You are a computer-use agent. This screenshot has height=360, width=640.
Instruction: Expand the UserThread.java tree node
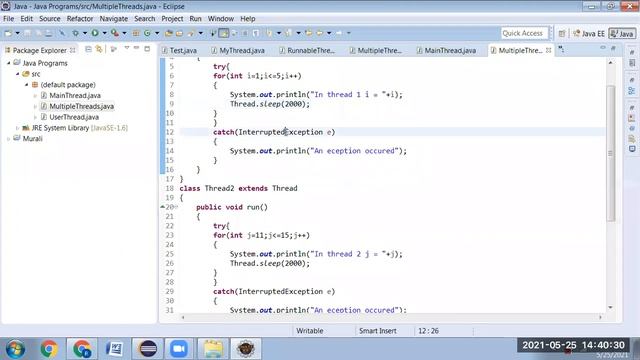(x=36, y=117)
